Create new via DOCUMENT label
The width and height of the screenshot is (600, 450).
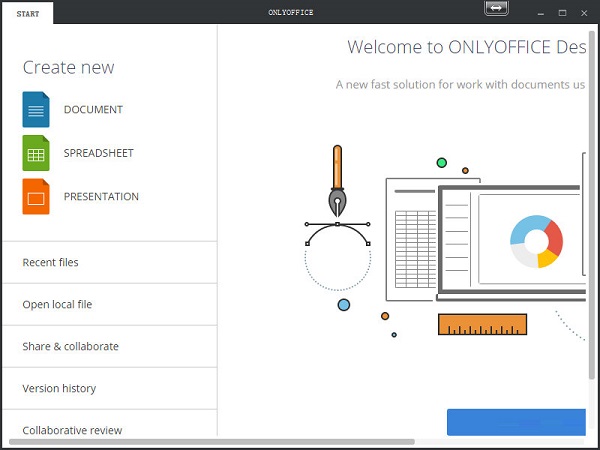tap(93, 109)
